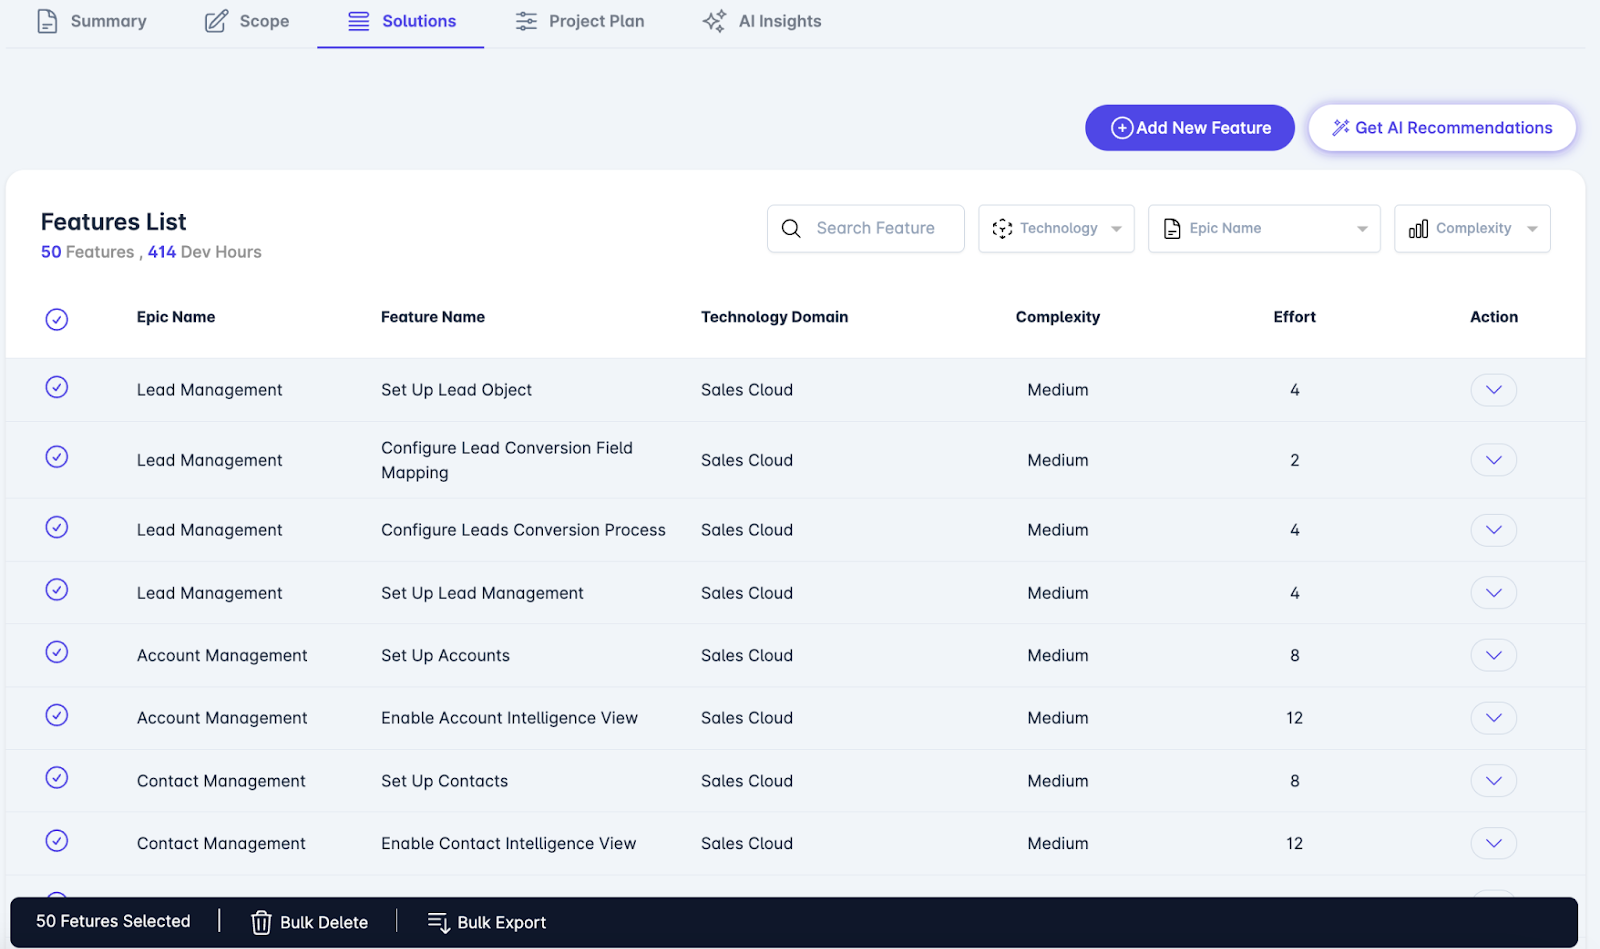Viewport: 1600px width, 949px height.
Task: Click the Solutions tab list icon
Action: (359, 21)
